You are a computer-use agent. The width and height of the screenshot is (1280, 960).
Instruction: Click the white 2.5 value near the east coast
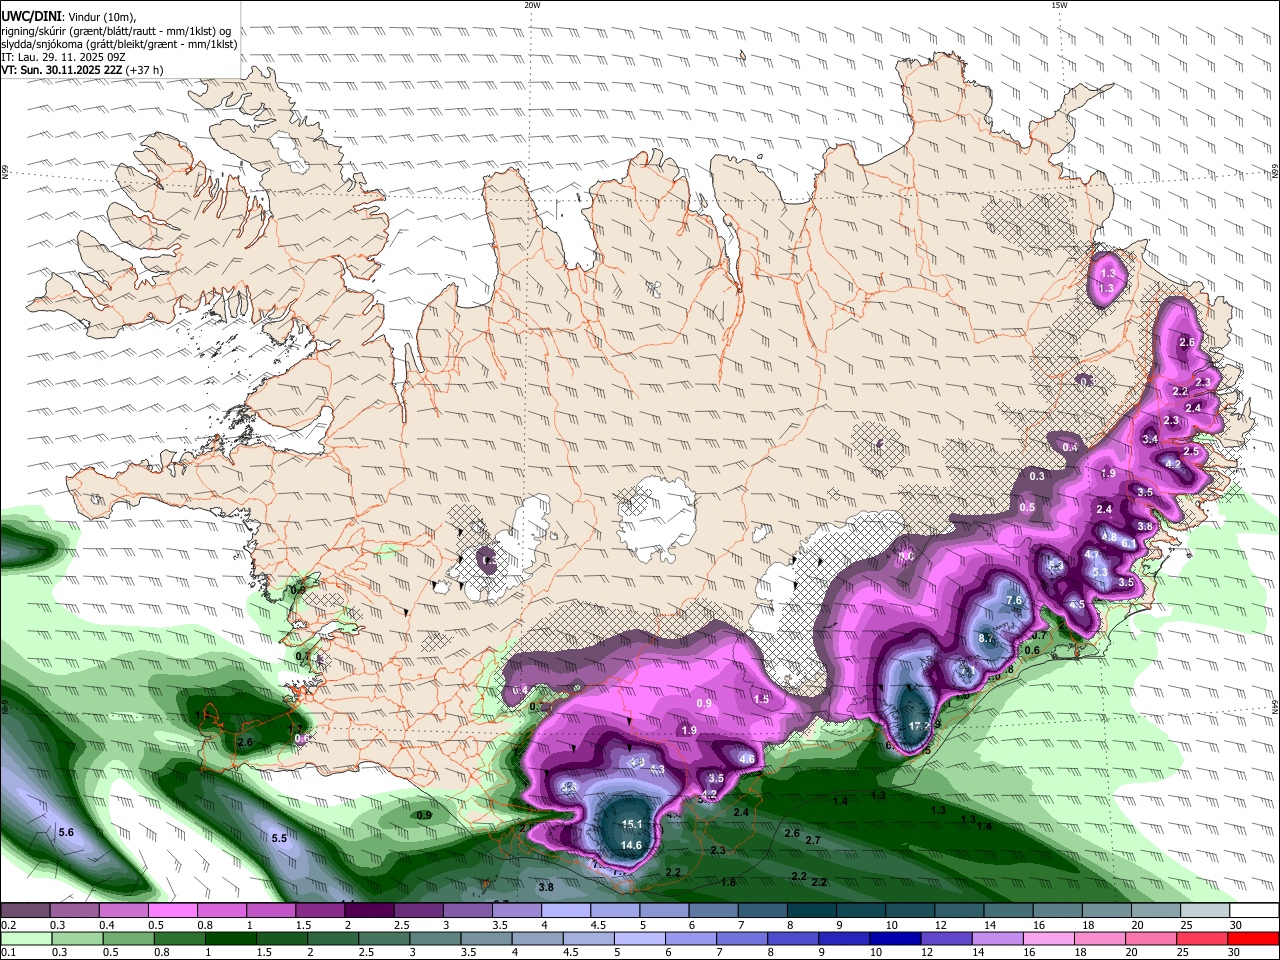pos(1191,451)
